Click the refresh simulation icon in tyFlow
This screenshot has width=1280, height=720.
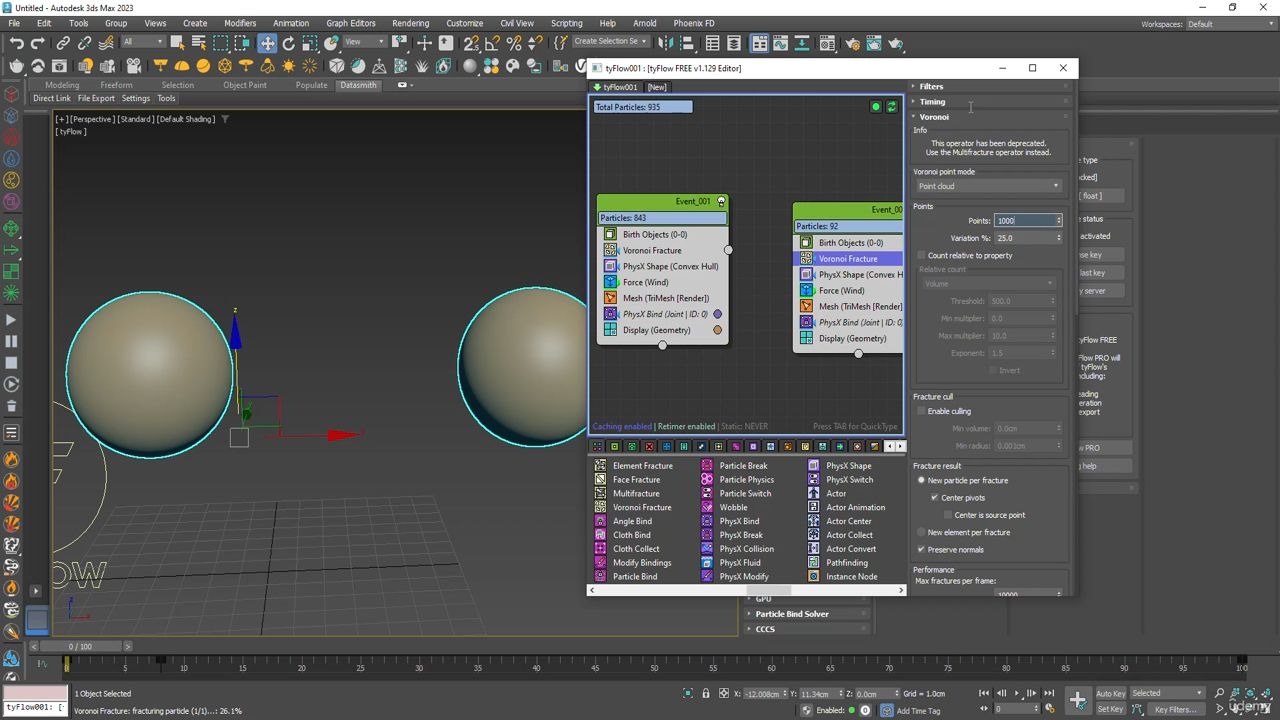click(x=891, y=107)
